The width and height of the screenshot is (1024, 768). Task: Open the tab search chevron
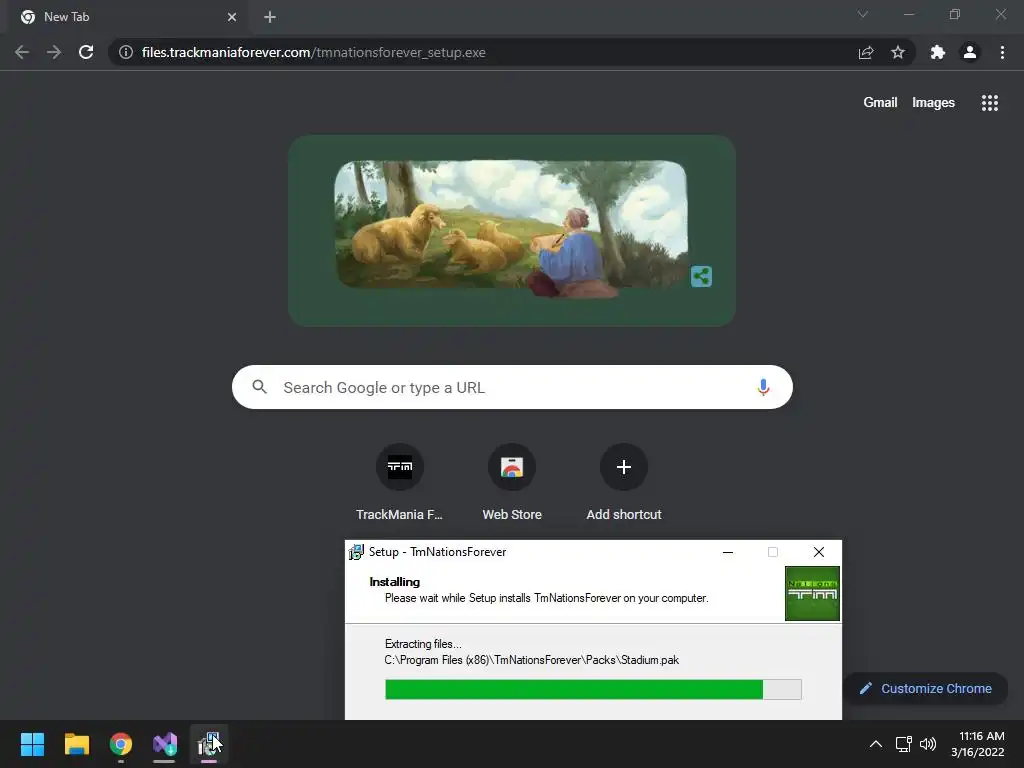863,14
